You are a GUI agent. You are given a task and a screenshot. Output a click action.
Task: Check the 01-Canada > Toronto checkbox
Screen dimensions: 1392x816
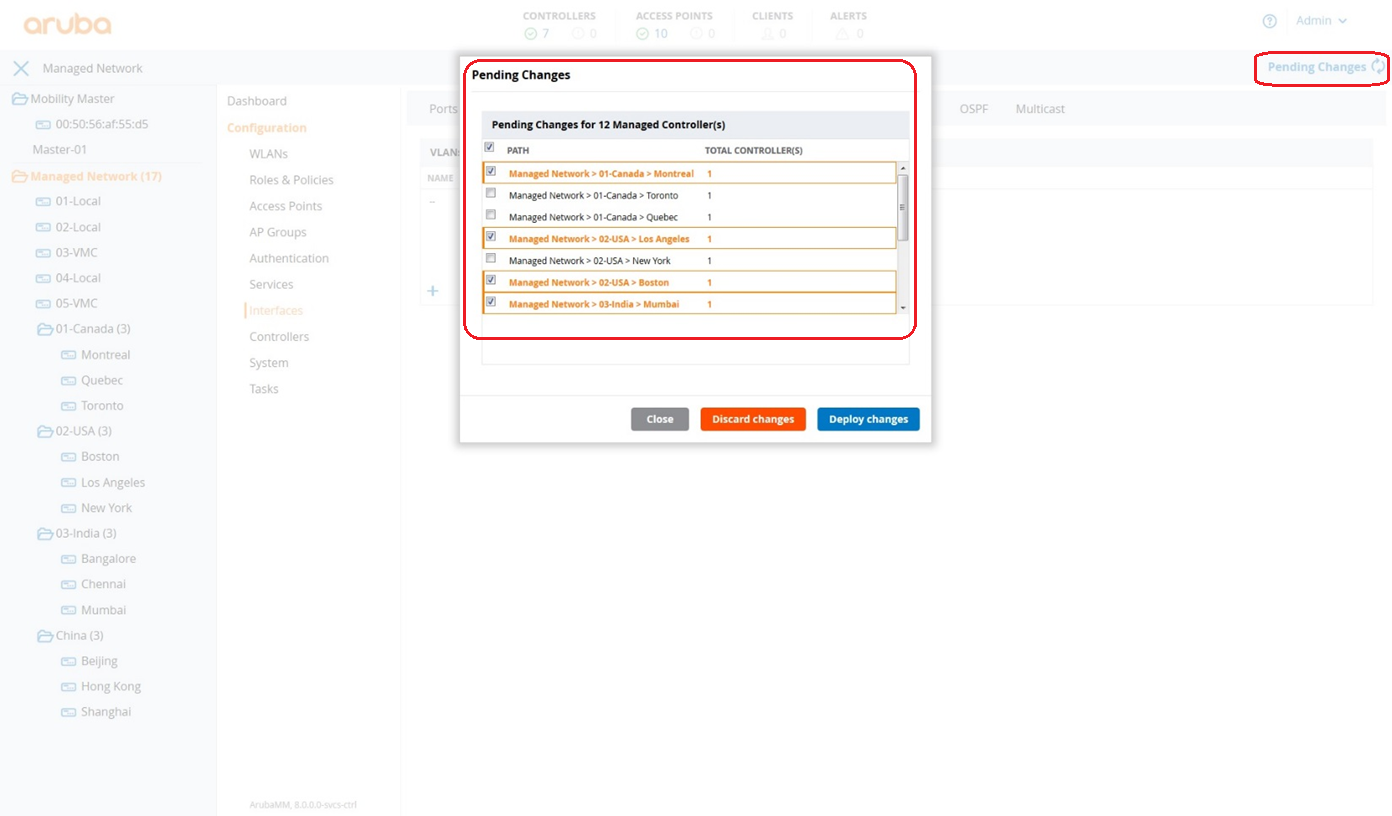click(x=490, y=192)
